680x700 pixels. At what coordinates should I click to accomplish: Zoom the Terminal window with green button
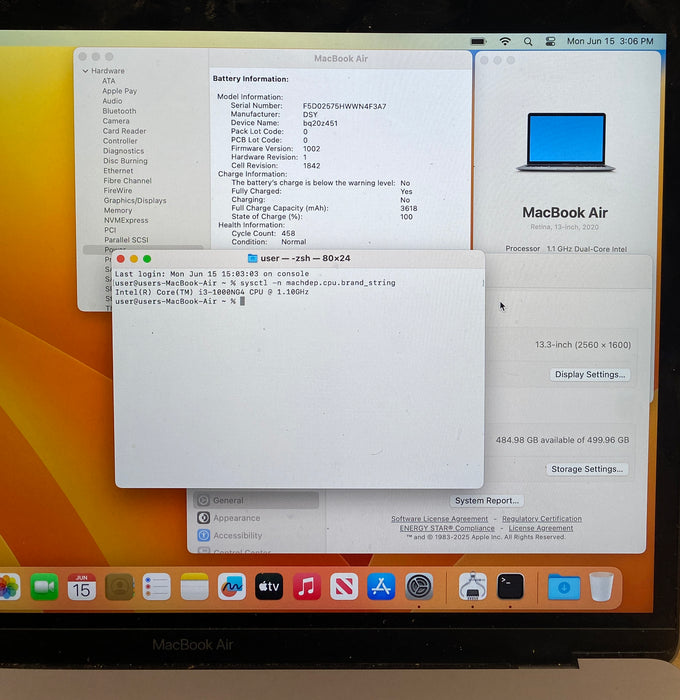[147, 258]
